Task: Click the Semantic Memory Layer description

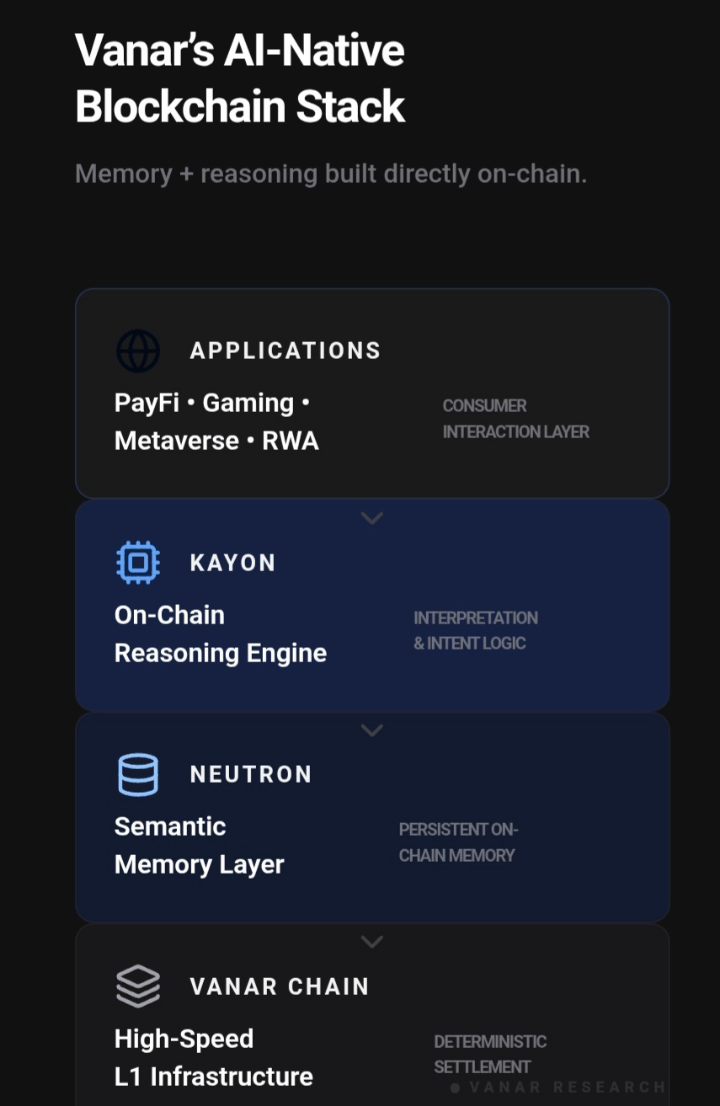Action: pos(199,846)
